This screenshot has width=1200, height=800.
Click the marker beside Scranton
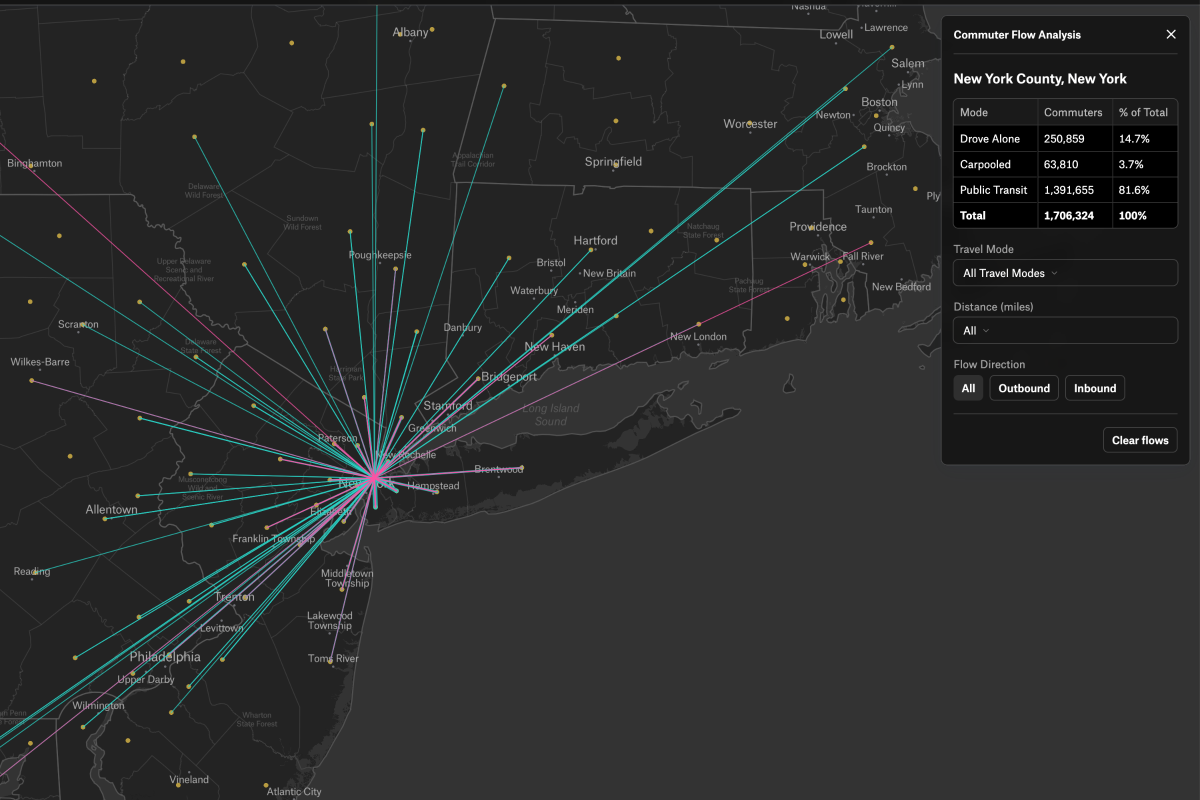(x=82, y=324)
